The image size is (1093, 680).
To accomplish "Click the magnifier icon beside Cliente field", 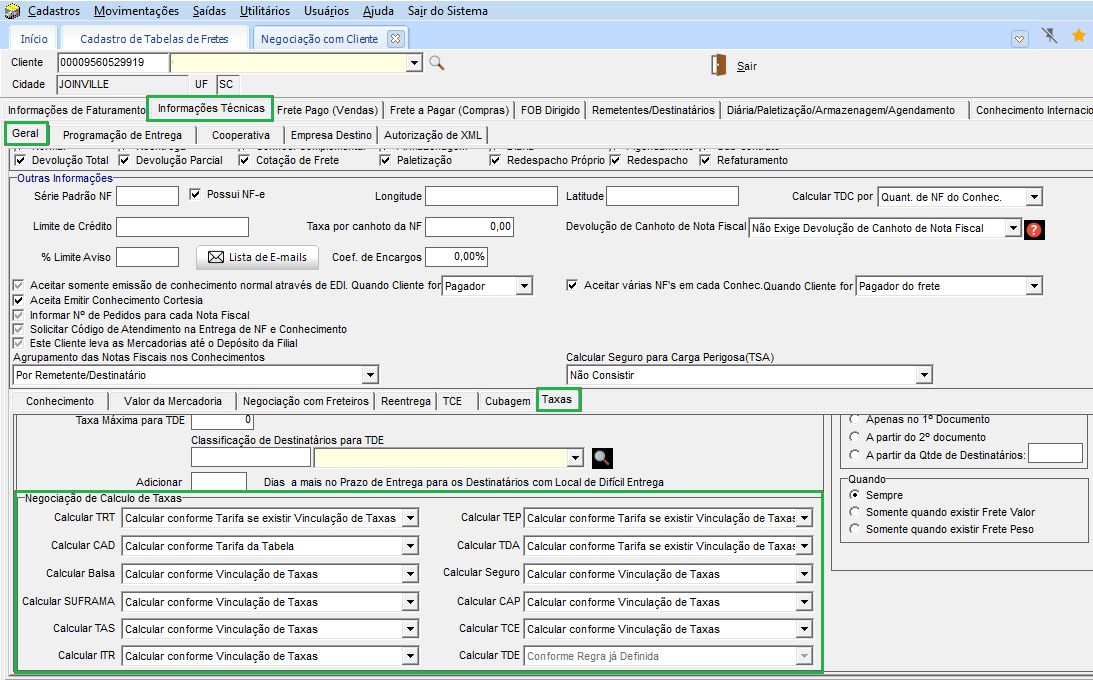I will 436,63.
